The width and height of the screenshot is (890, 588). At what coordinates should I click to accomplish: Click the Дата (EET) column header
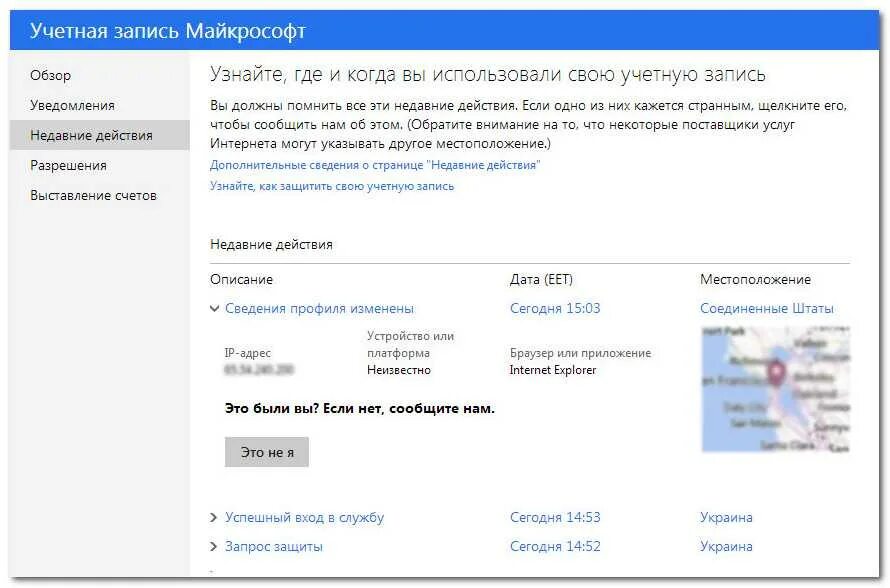tap(541, 279)
